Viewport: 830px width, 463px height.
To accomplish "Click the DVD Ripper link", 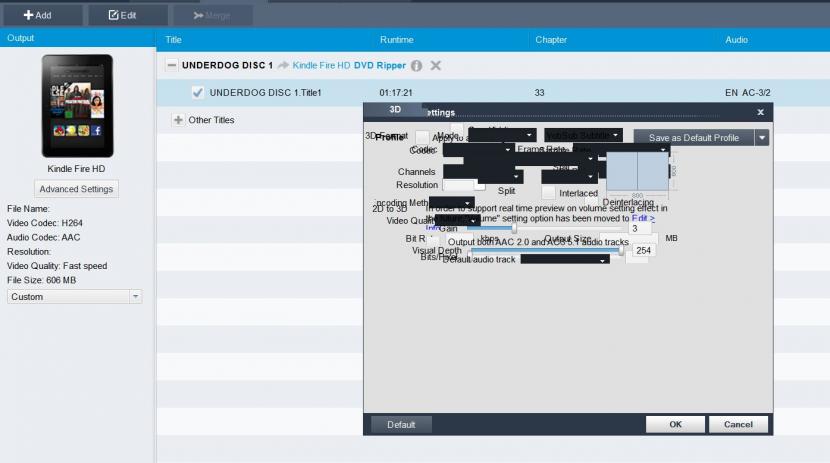I will [x=380, y=66].
